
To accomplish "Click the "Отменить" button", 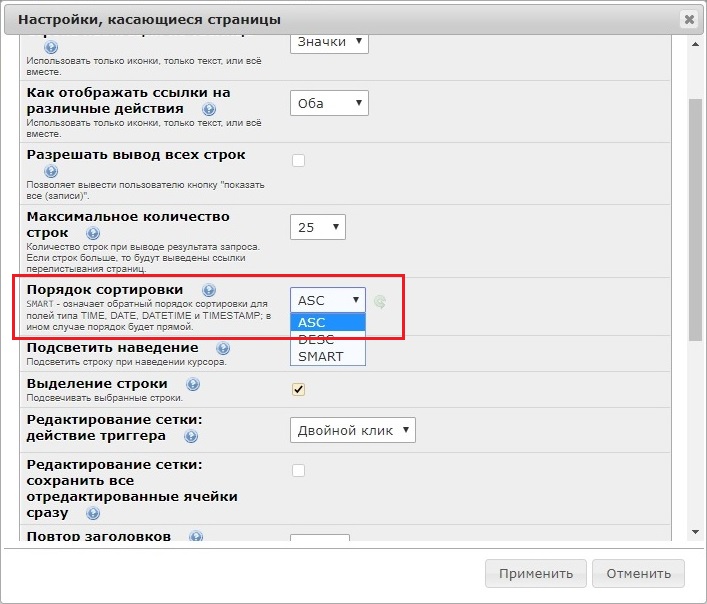I will [x=638, y=573].
